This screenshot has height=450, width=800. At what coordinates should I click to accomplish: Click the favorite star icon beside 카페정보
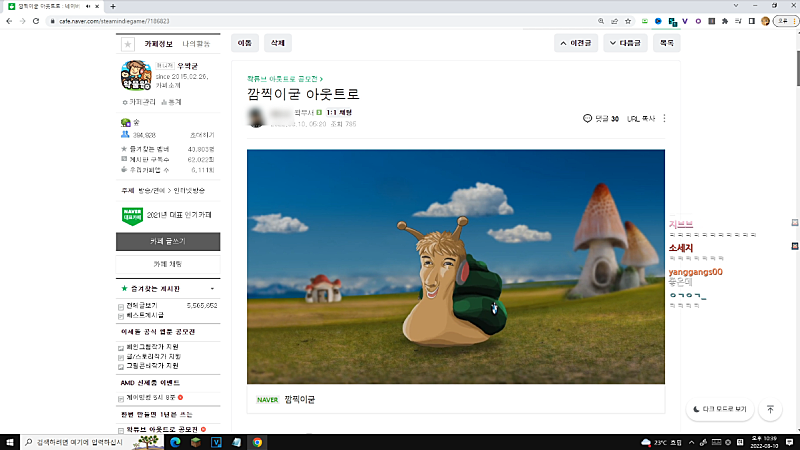click(x=127, y=44)
